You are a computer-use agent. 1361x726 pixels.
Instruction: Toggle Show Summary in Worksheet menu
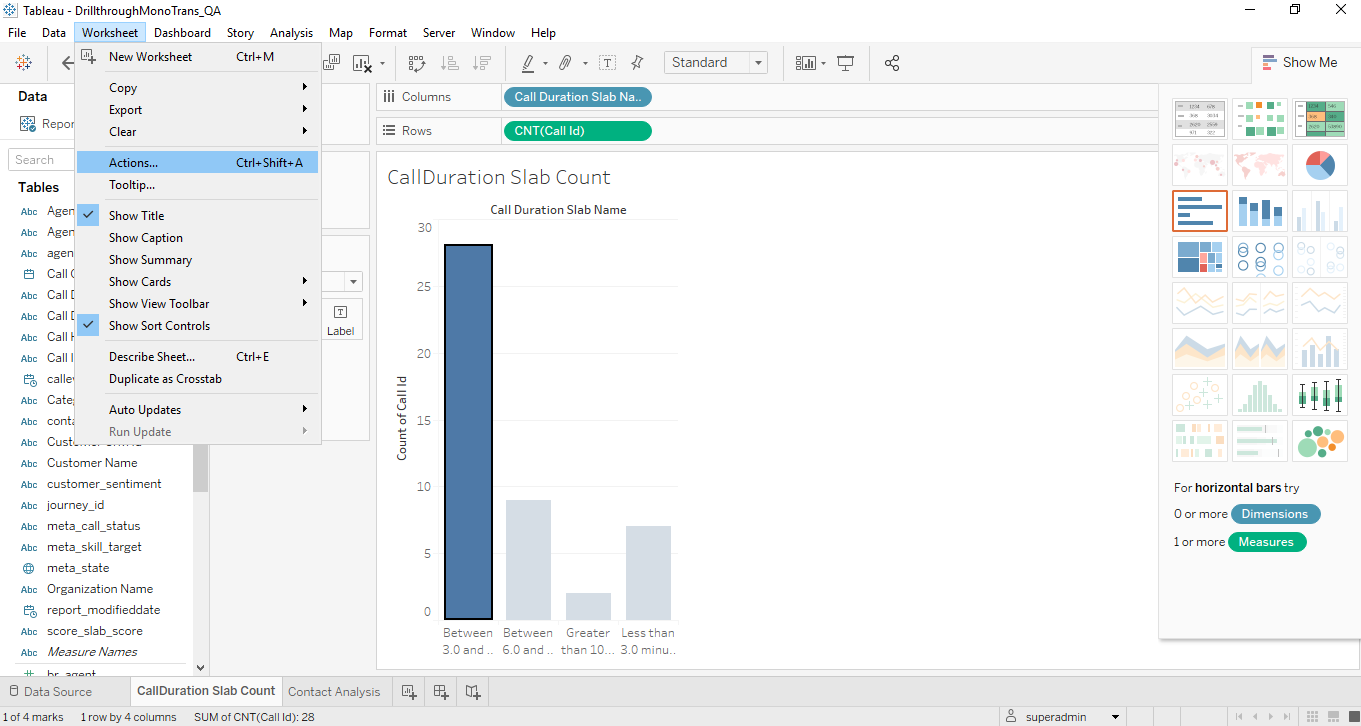tap(198, 260)
